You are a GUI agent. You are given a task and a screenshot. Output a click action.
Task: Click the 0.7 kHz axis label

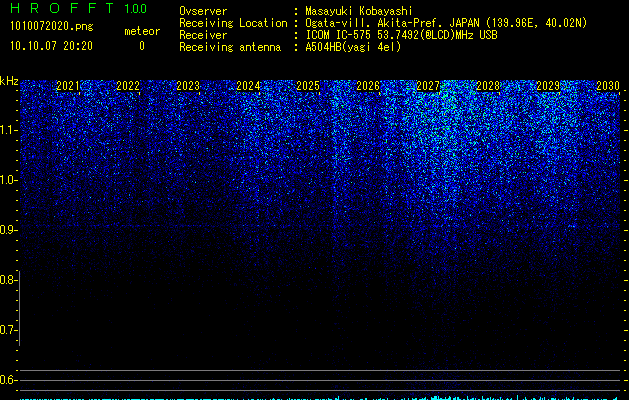(x=8, y=330)
